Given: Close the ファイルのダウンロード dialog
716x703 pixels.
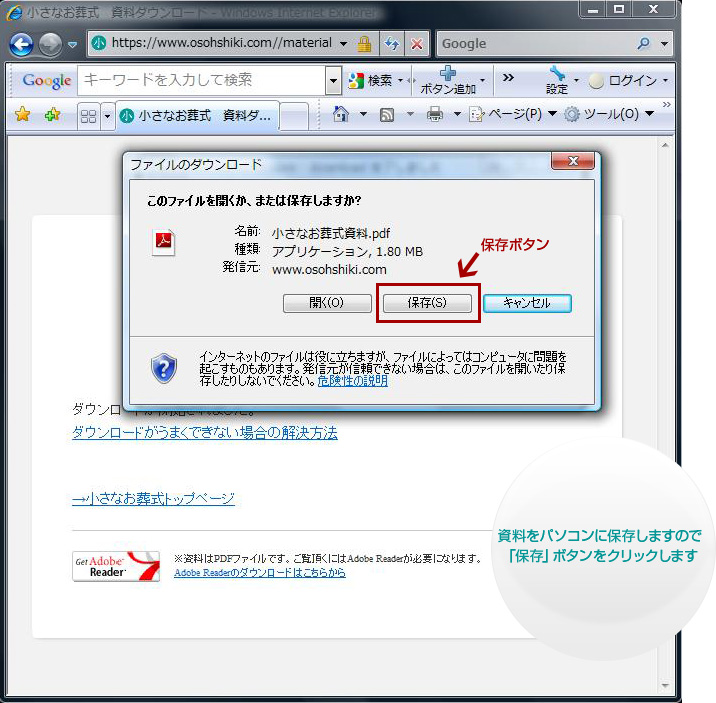Looking at the screenshot, I should 573,161.
